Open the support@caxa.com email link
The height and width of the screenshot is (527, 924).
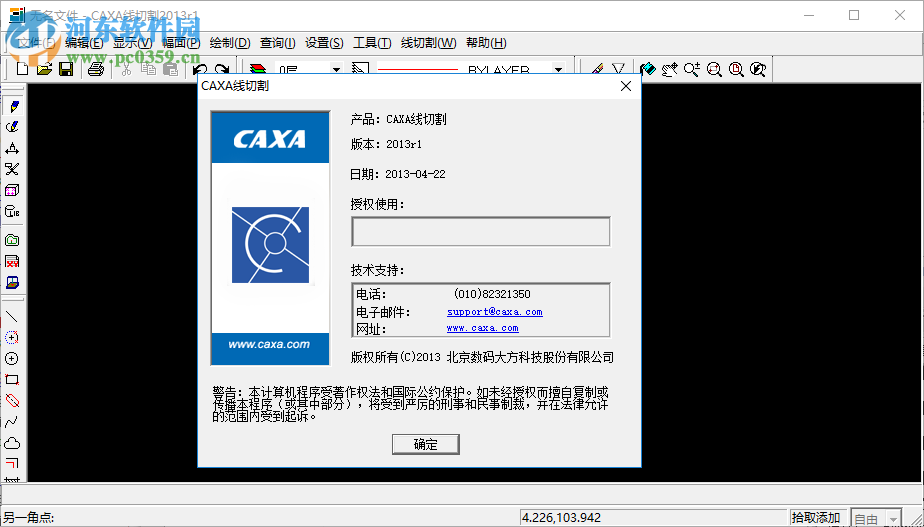click(494, 312)
